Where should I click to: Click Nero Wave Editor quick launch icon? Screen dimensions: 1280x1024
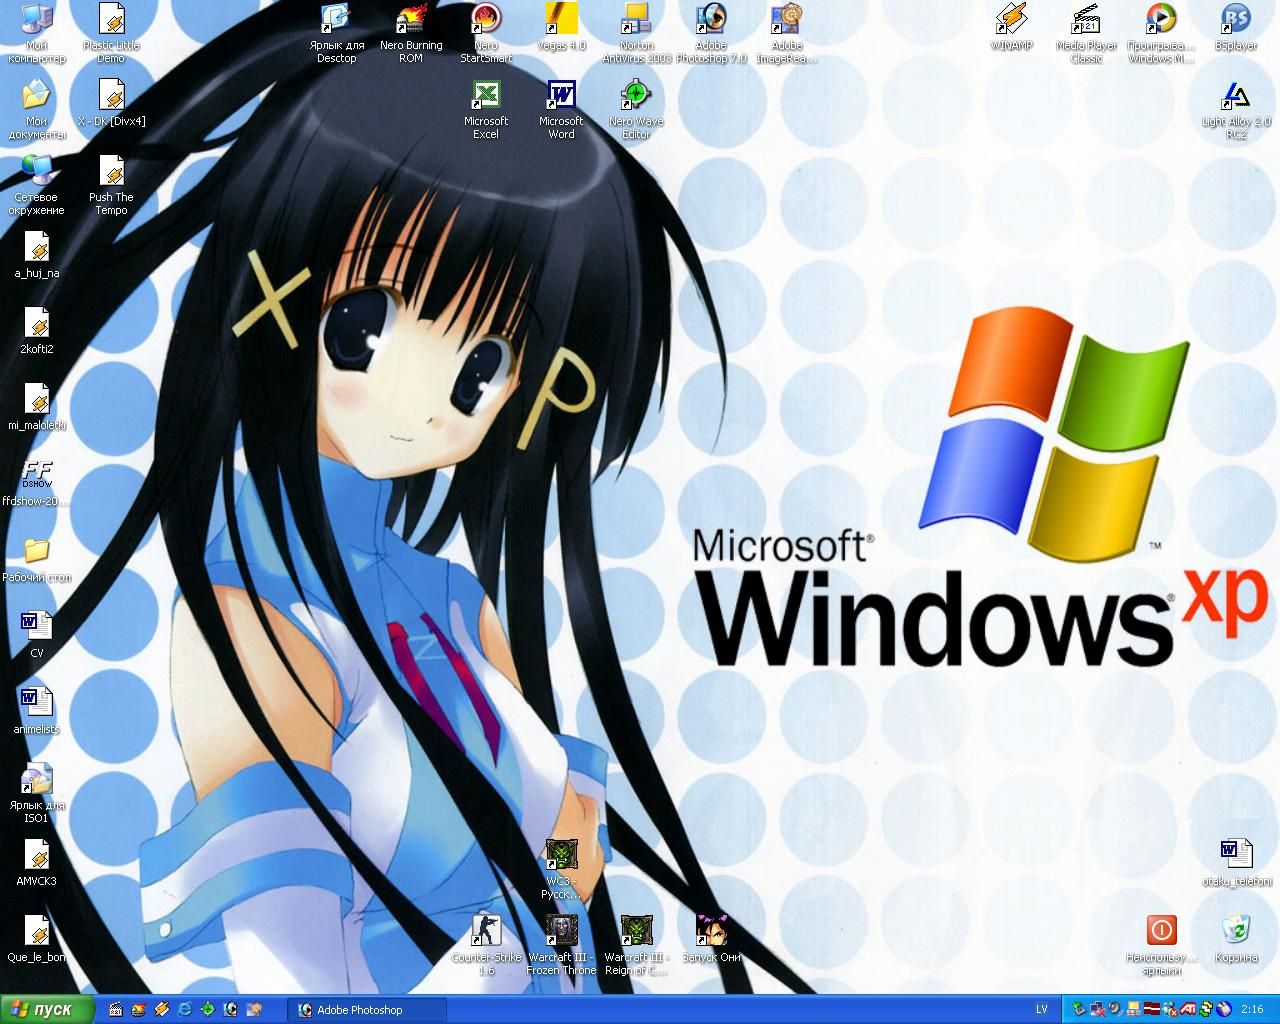coord(208,1010)
